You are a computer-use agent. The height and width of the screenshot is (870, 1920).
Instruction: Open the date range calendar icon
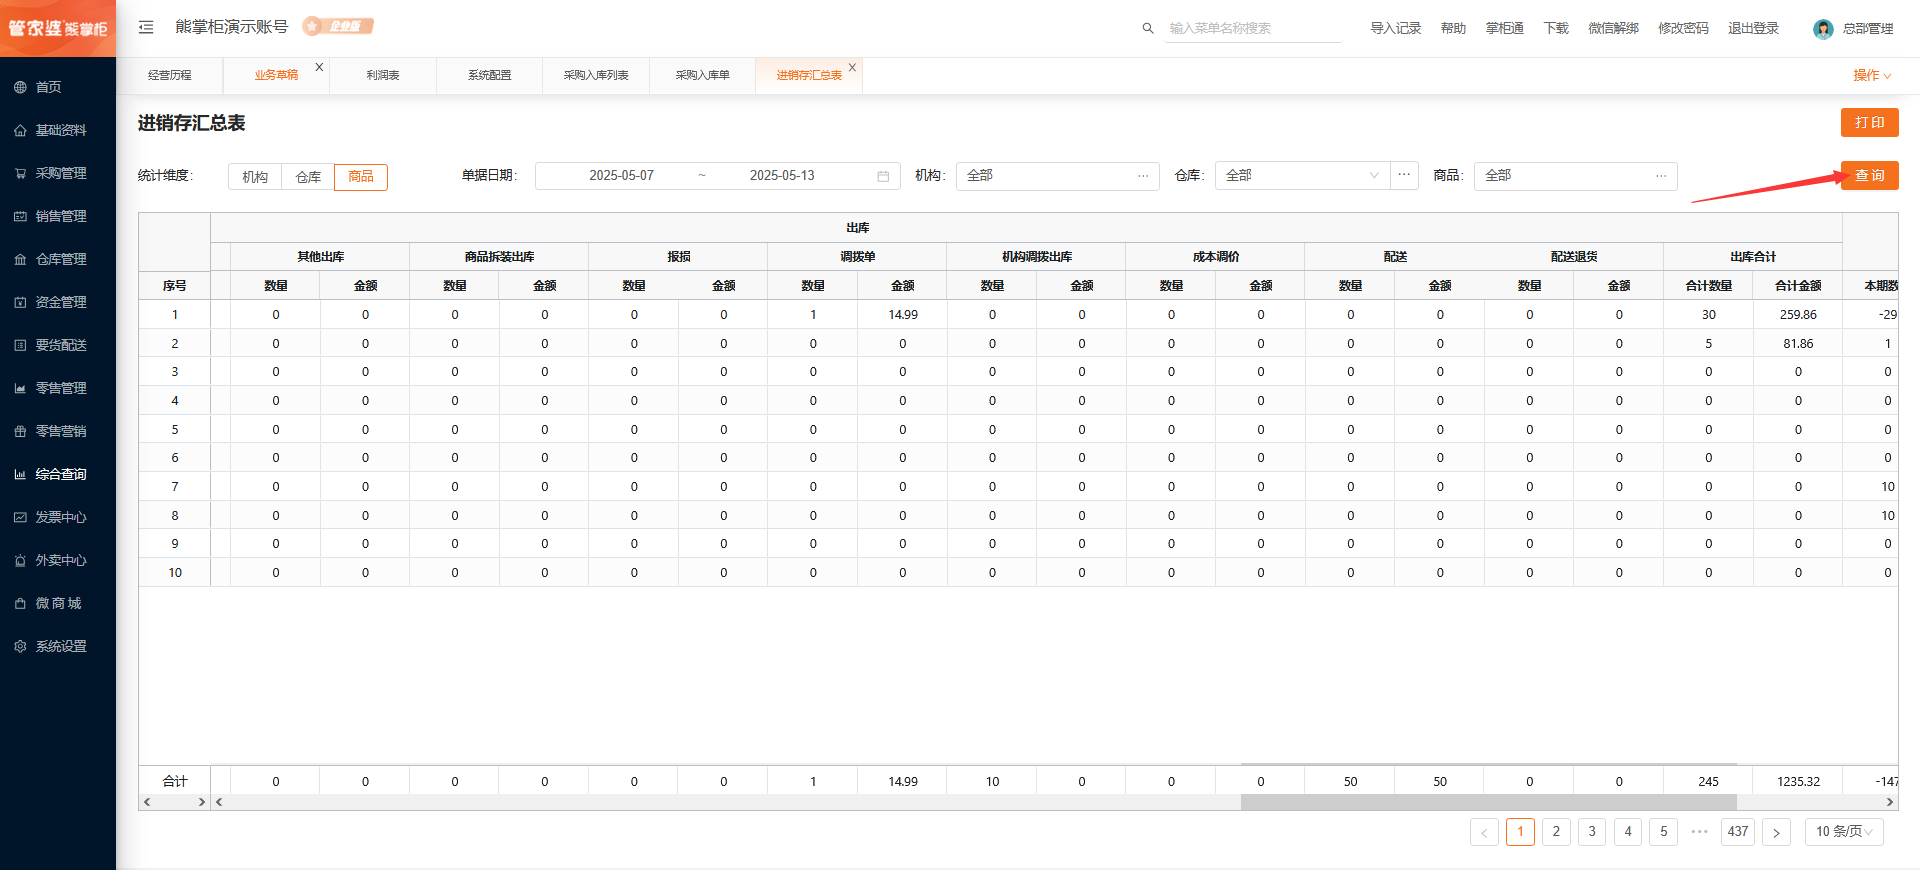(x=883, y=176)
